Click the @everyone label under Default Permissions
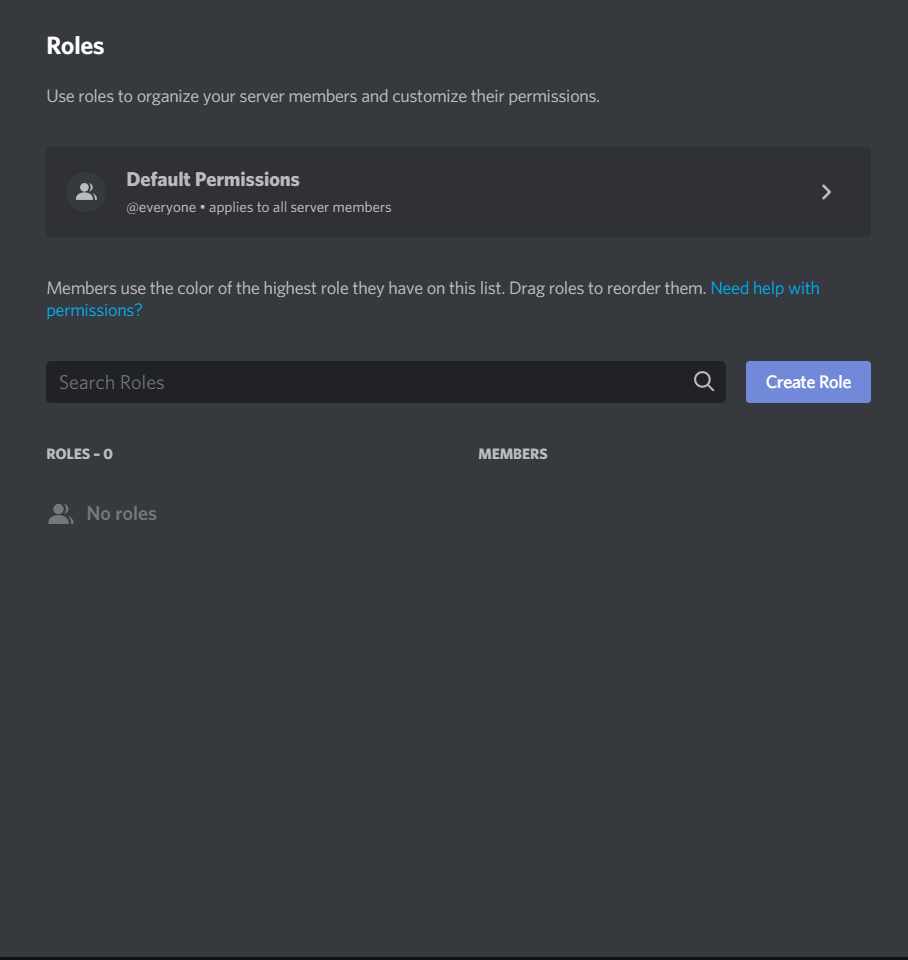 (161, 207)
